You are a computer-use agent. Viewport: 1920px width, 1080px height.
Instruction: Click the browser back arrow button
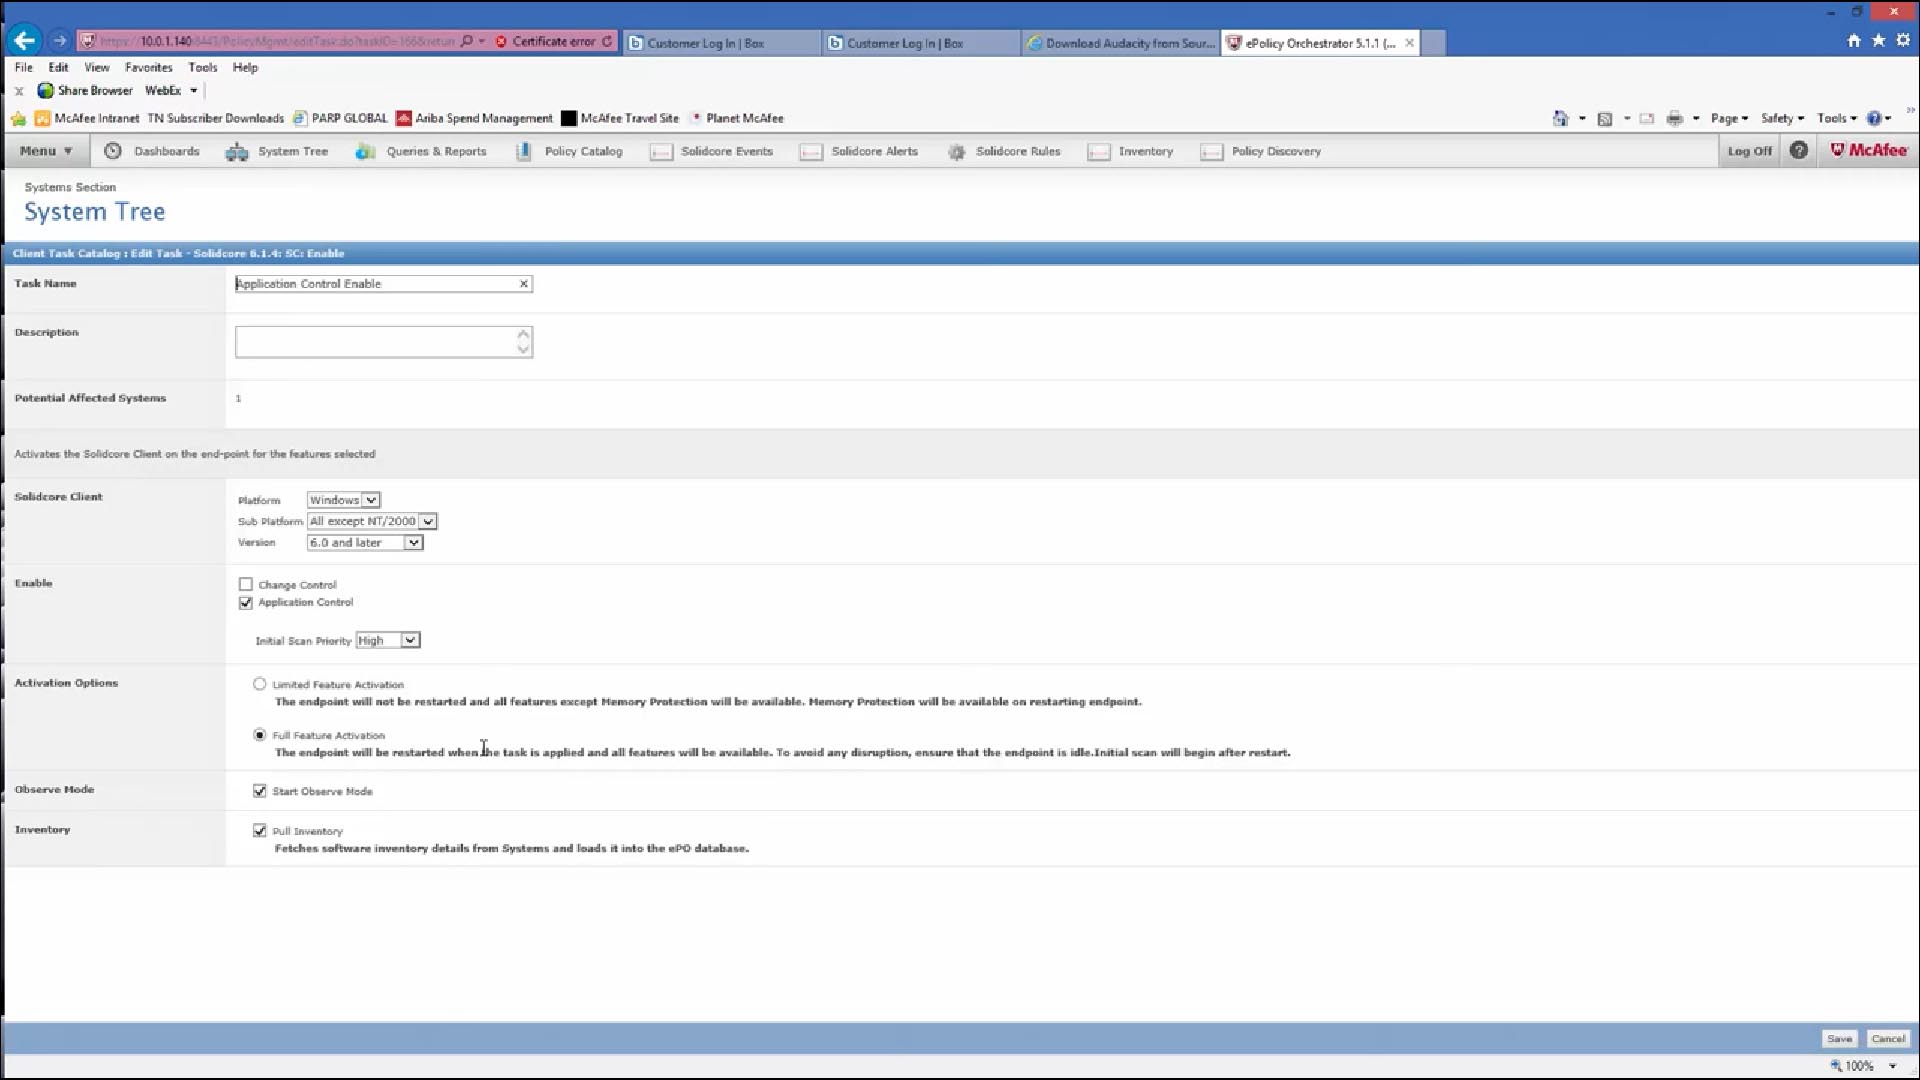(24, 41)
